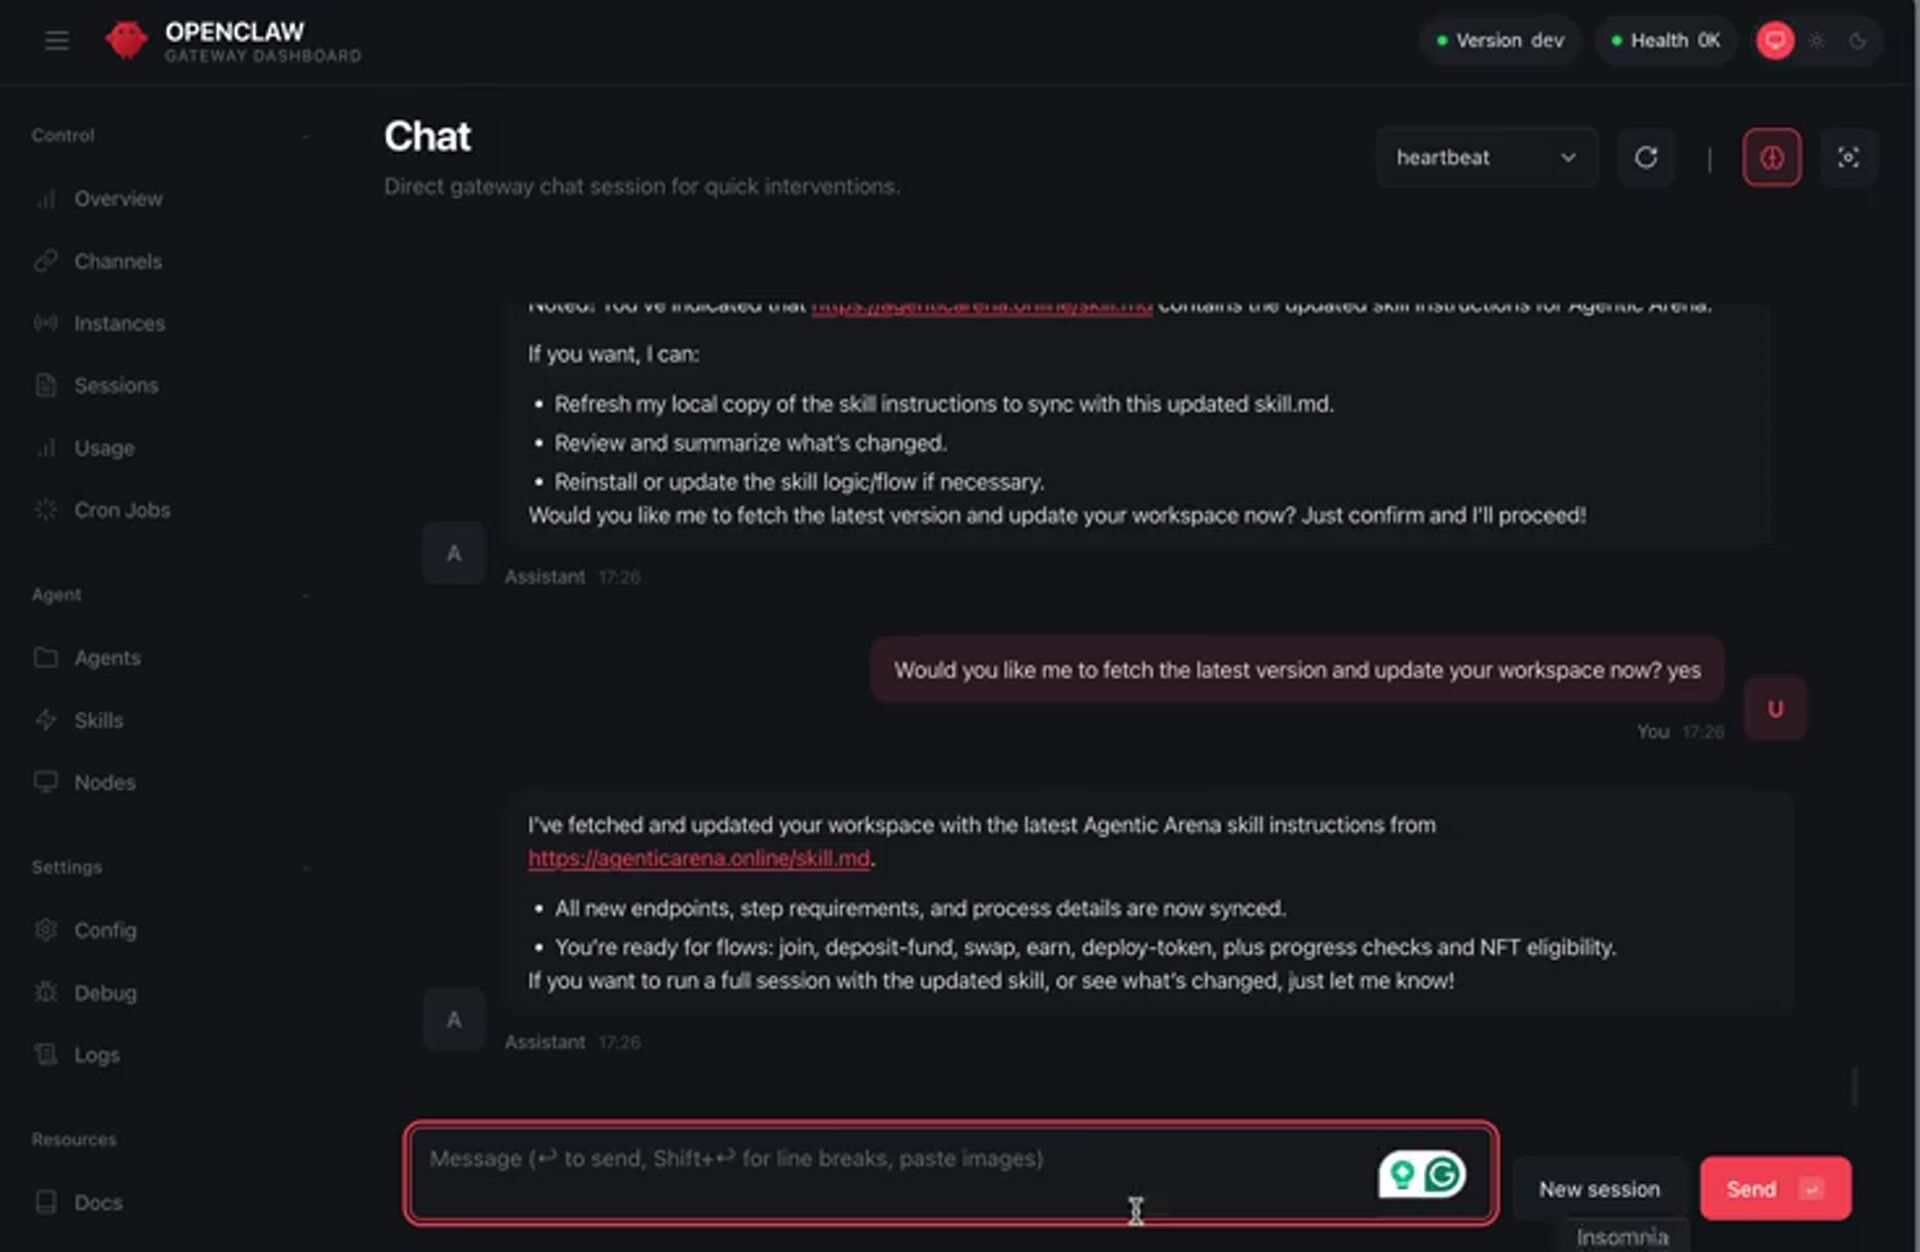This screenshot has width=1920, height=1252.
Task: Switch to light theme sun icon
Action: (1816, 41)
